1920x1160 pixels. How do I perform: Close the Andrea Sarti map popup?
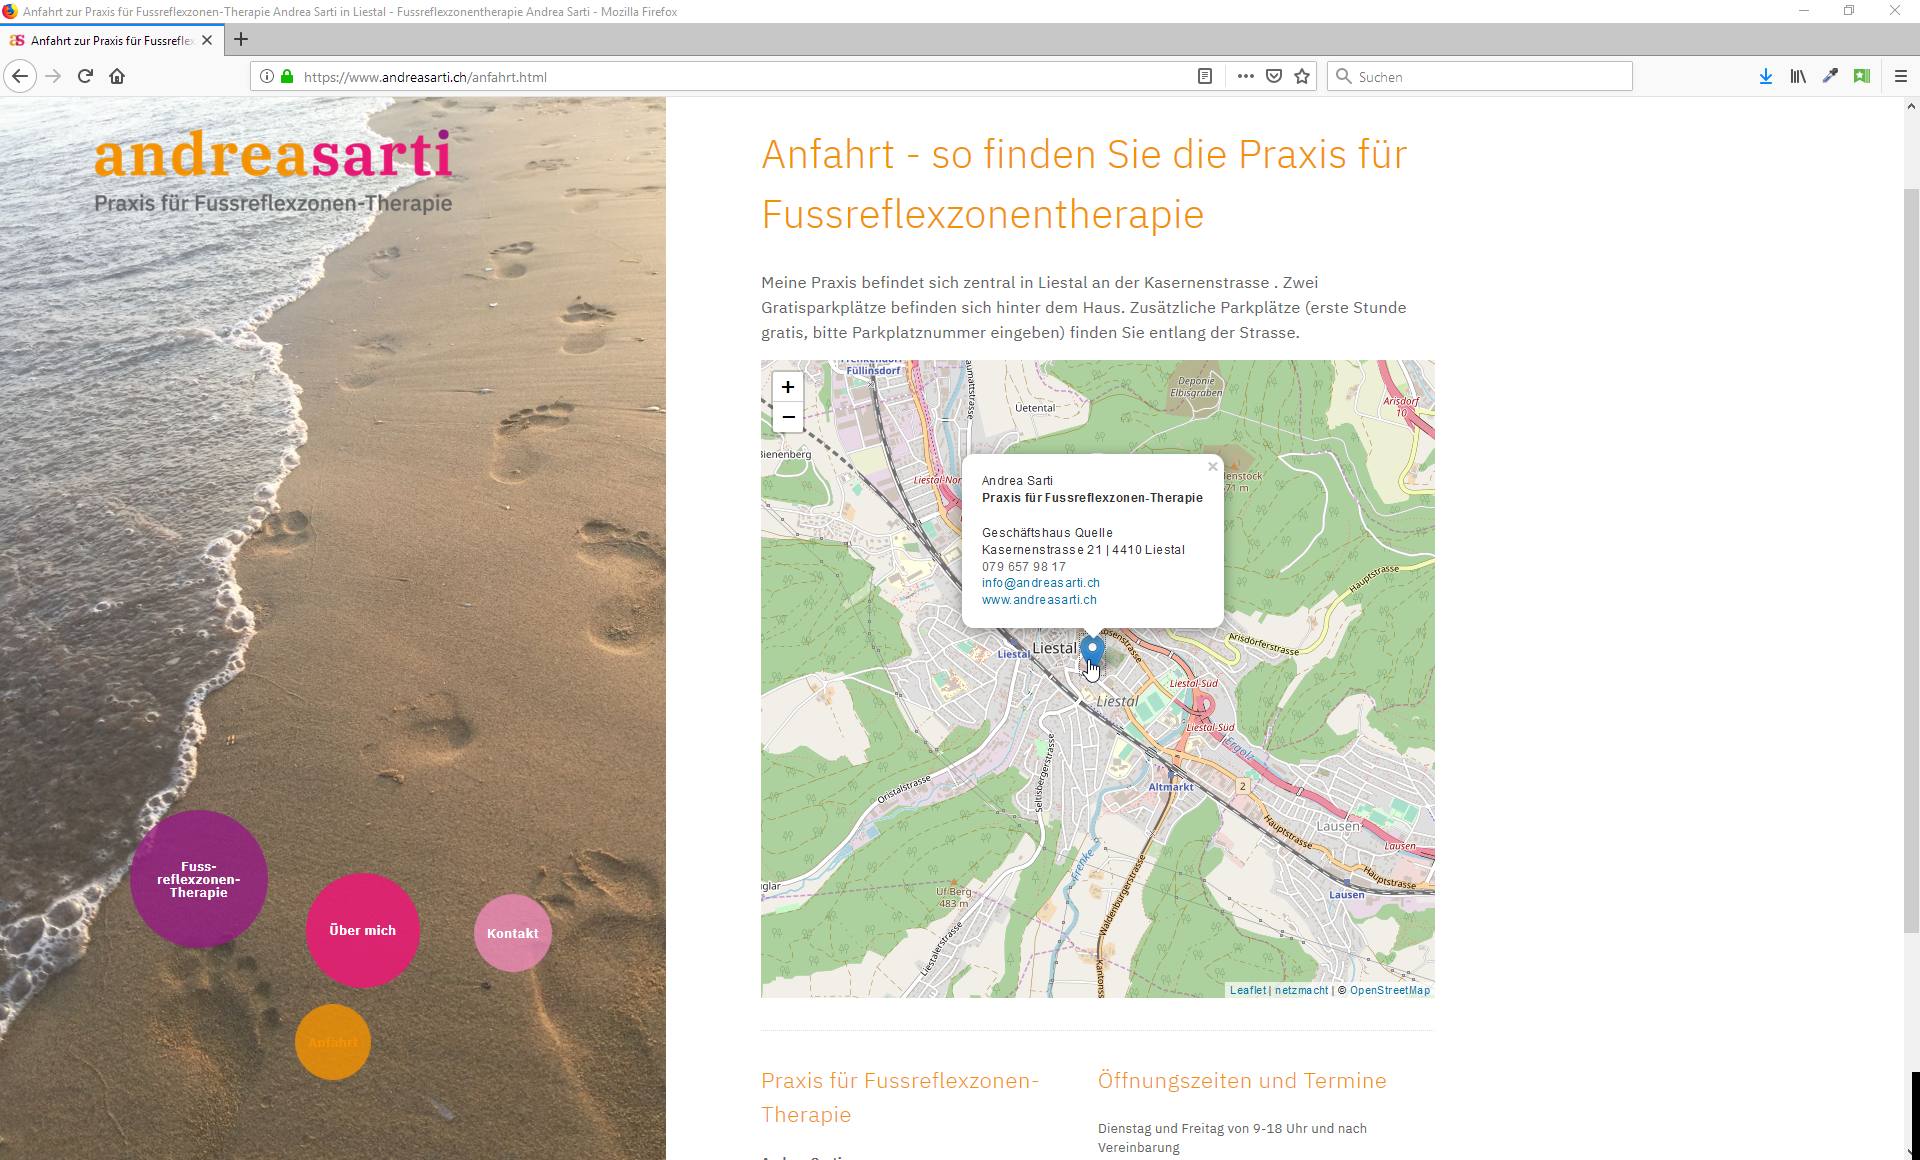click(1212, 467)
